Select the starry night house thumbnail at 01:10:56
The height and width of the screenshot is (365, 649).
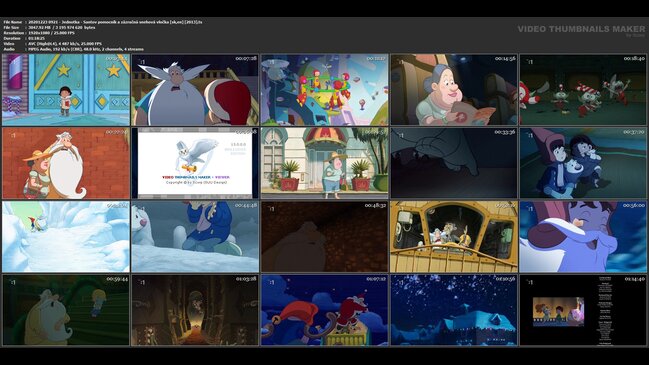coord(454,310)
